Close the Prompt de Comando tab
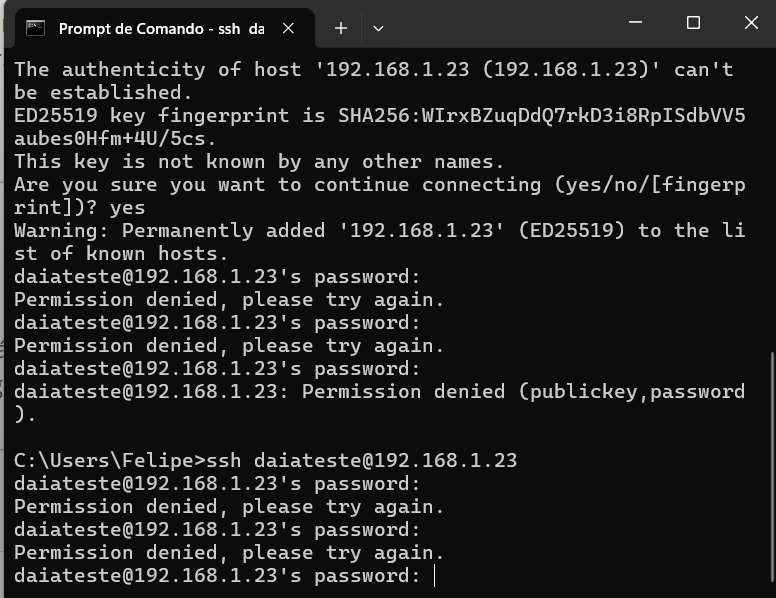 tap(288, 28)
